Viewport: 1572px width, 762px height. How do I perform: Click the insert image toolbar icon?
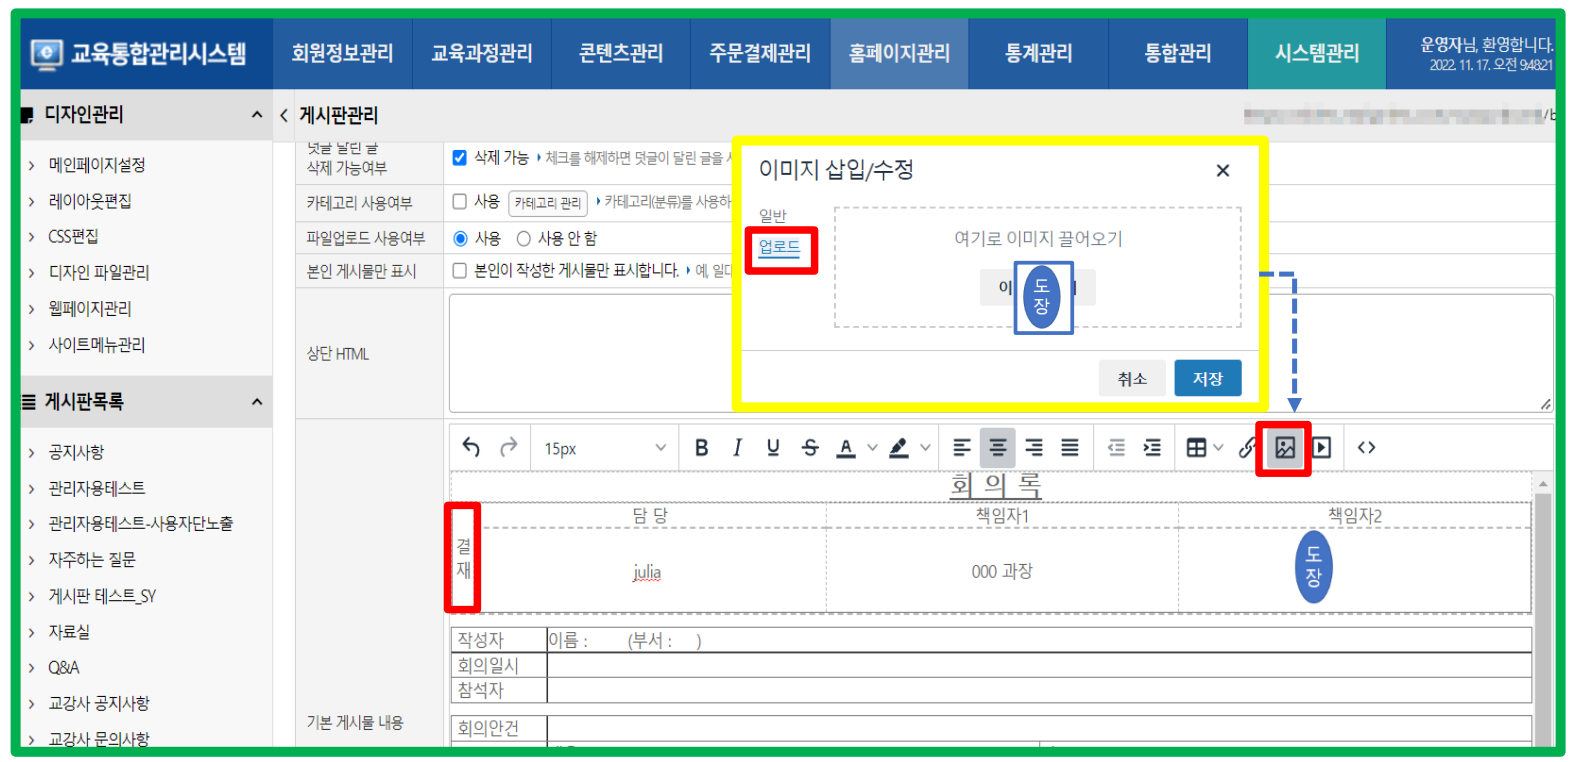1284,448
